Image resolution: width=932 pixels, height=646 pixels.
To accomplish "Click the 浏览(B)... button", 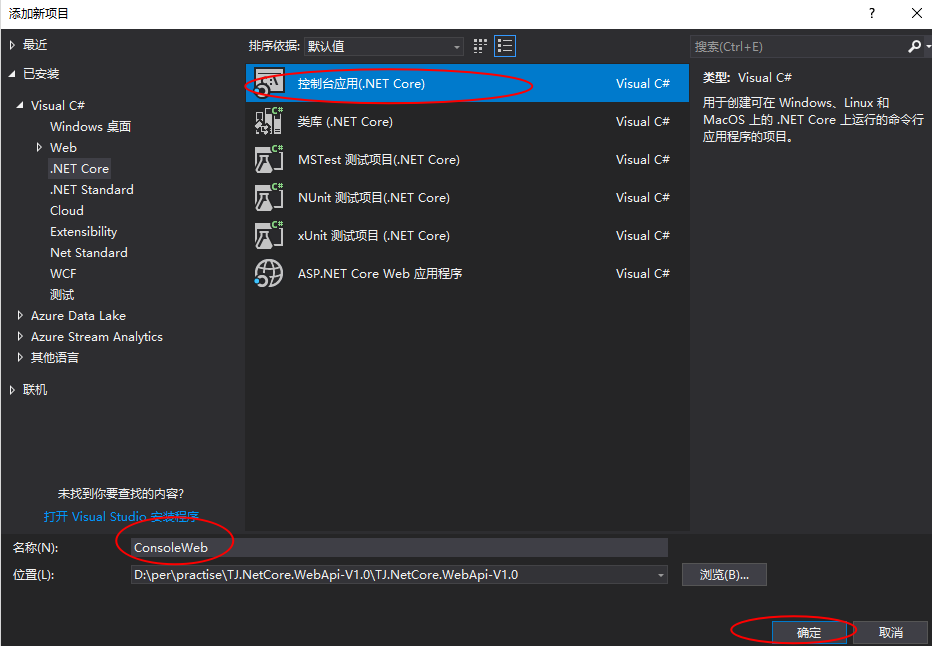I will [724, 575].
